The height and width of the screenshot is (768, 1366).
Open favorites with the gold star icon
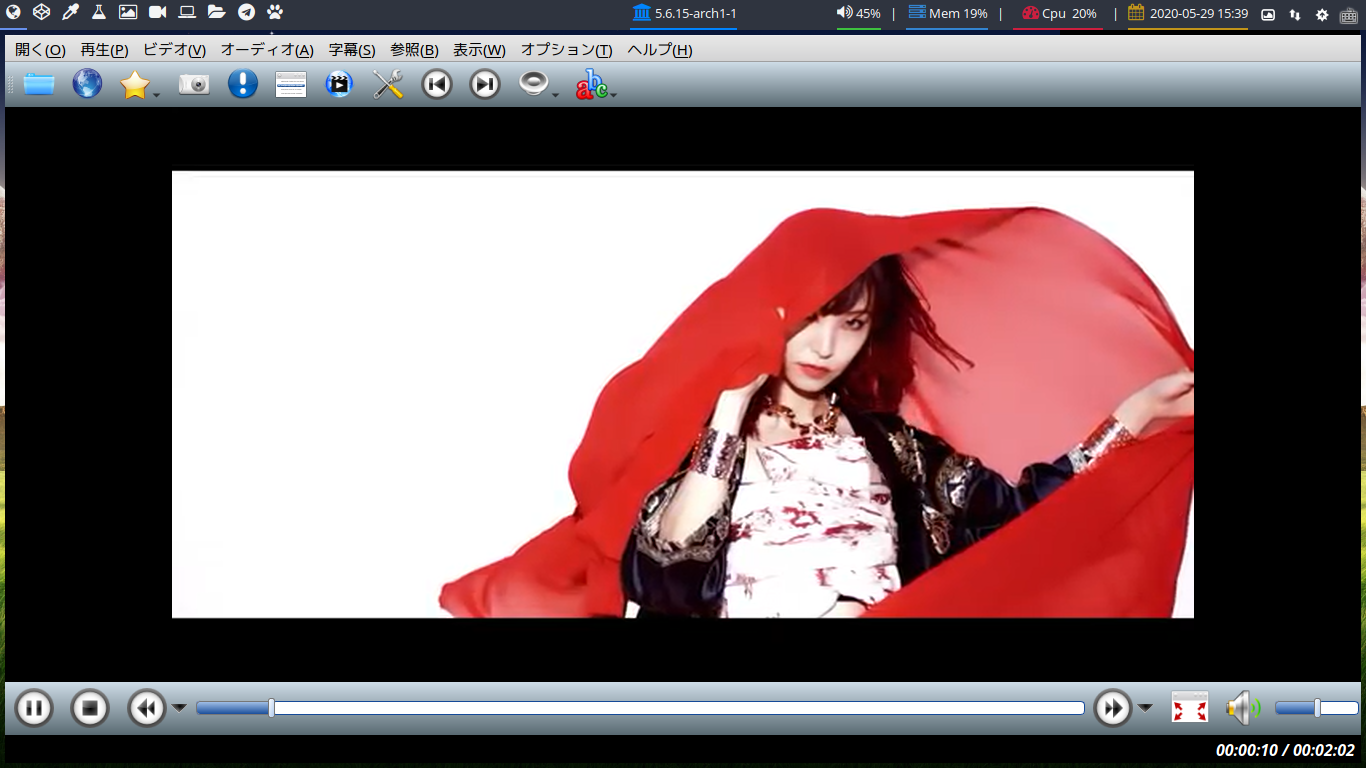(x=134, y=85)
